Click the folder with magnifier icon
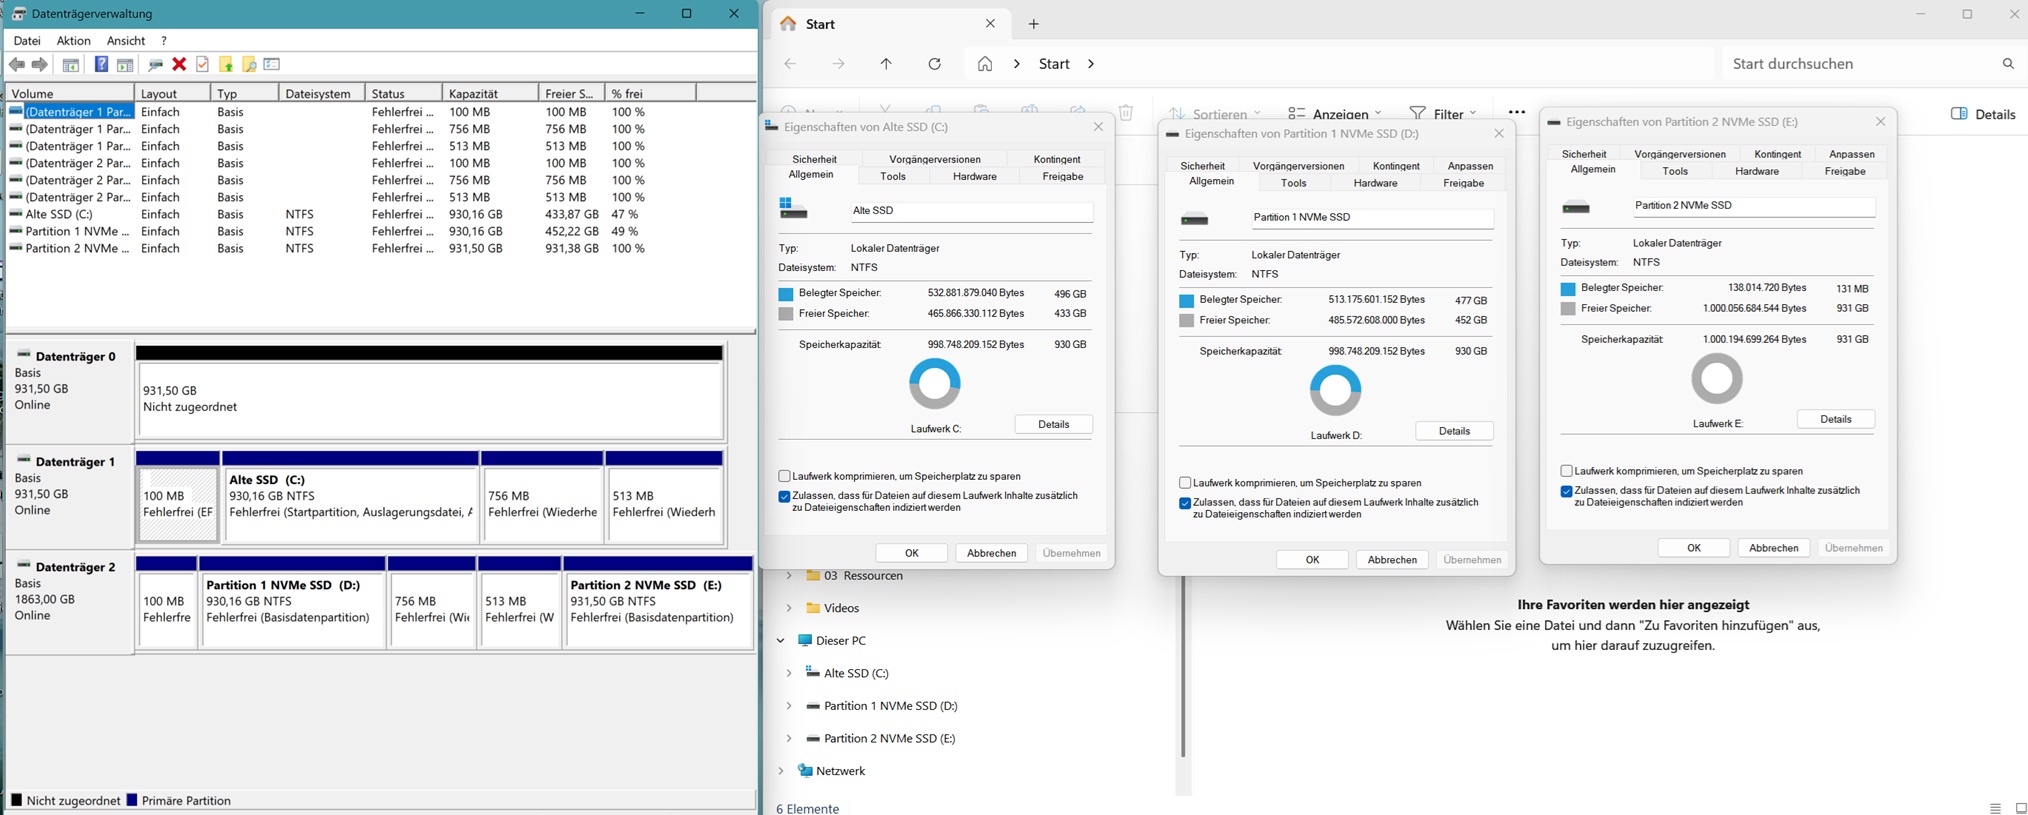Image resolution: width=2028 pixels, height=815 pixels. coord(249,64)
